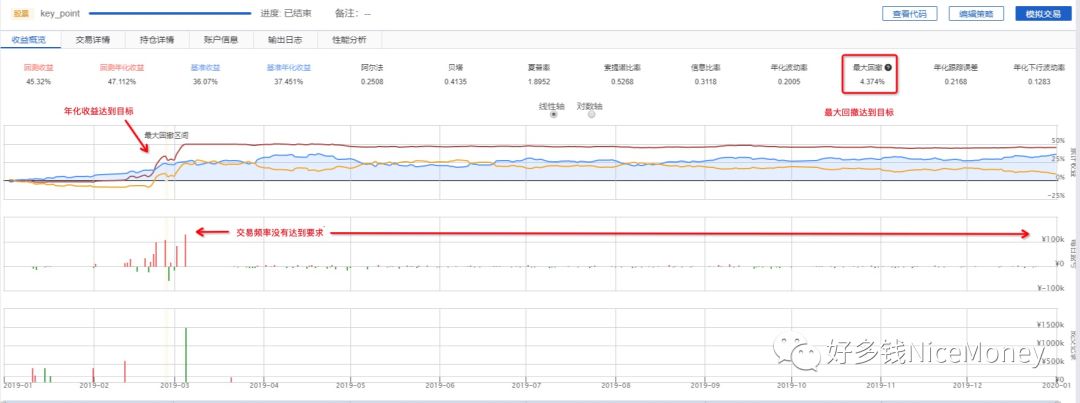
Task: Toggle the blue 基准年化收益 legend label
Action: [x=289, y=68]
